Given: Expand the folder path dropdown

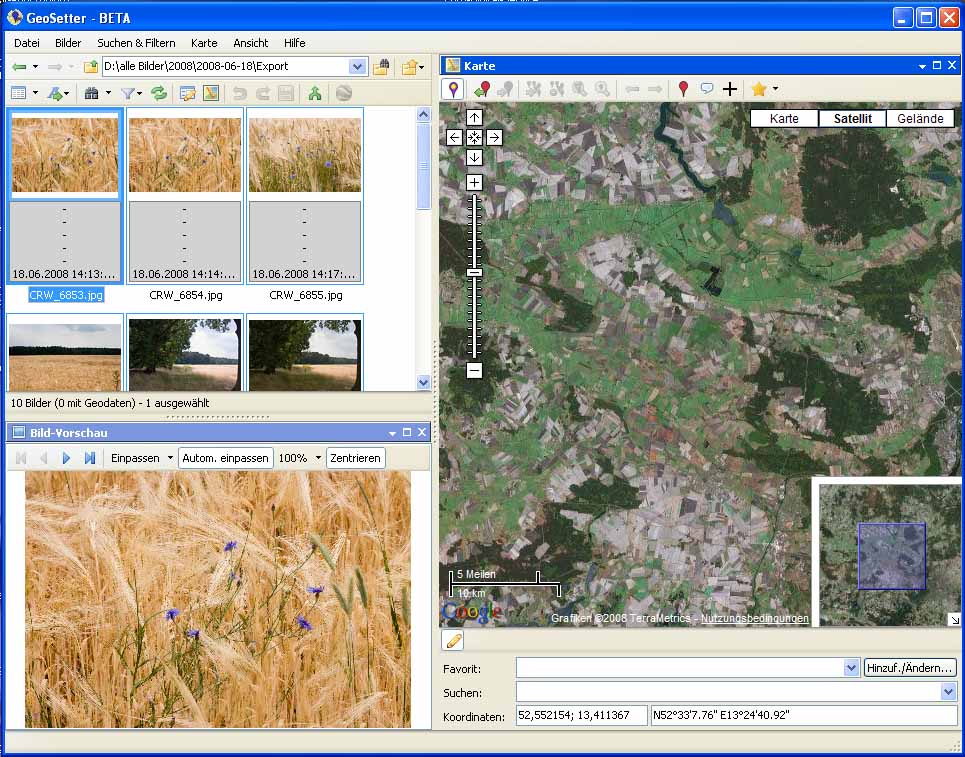Looking at the screenshot, I should (x=357, y=67).
